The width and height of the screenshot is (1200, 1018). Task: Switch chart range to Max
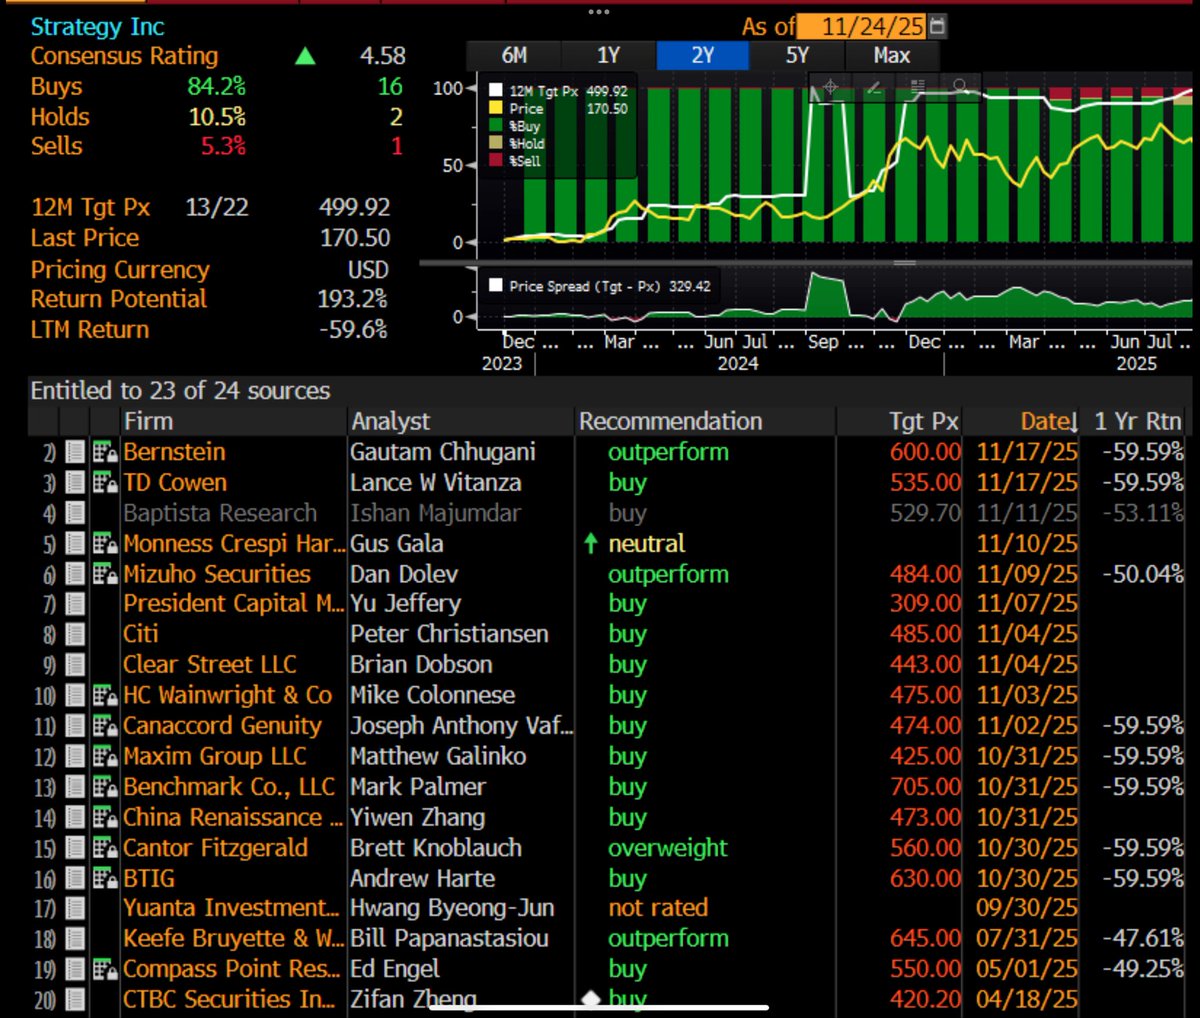[892, 55]
